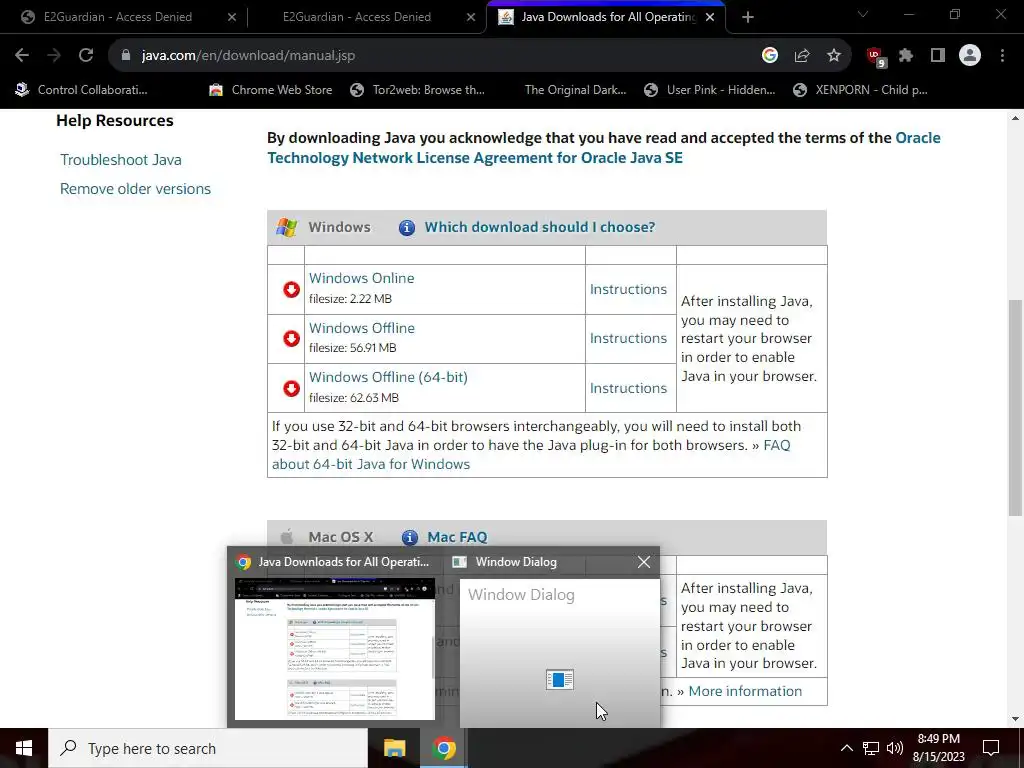Viewport: 1024px width, 768px height.
Task: Click the page vertical scrollbar thumb
Action: (1015, 408)
